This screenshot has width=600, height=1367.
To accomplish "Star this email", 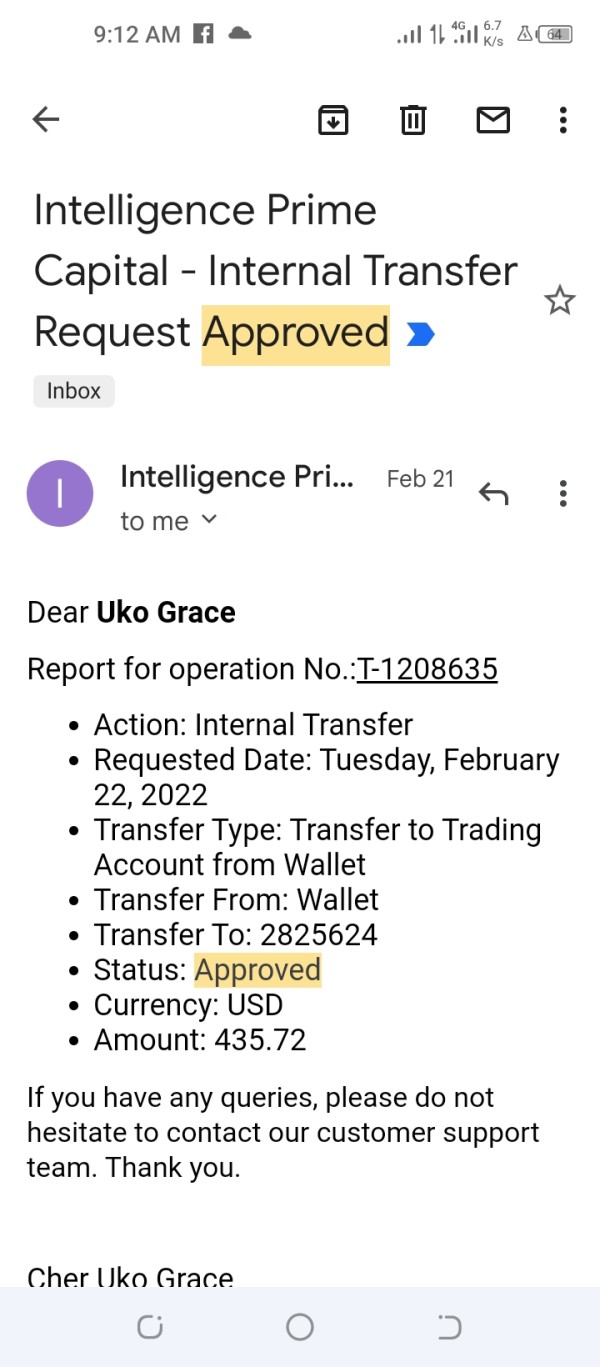I will 560,300.
